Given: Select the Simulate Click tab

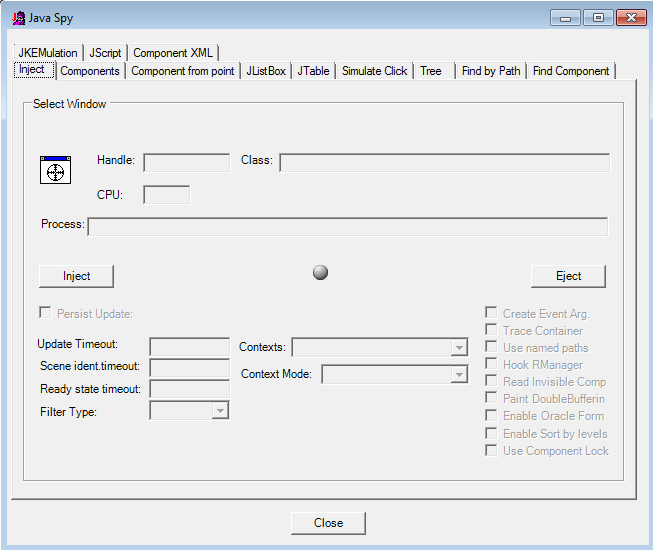Looking at the screenshot, I should [x=374, y=71].
